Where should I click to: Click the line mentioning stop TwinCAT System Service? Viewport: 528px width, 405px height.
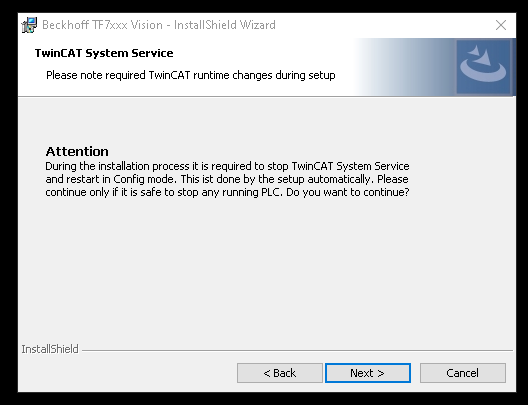click(227, 166)
